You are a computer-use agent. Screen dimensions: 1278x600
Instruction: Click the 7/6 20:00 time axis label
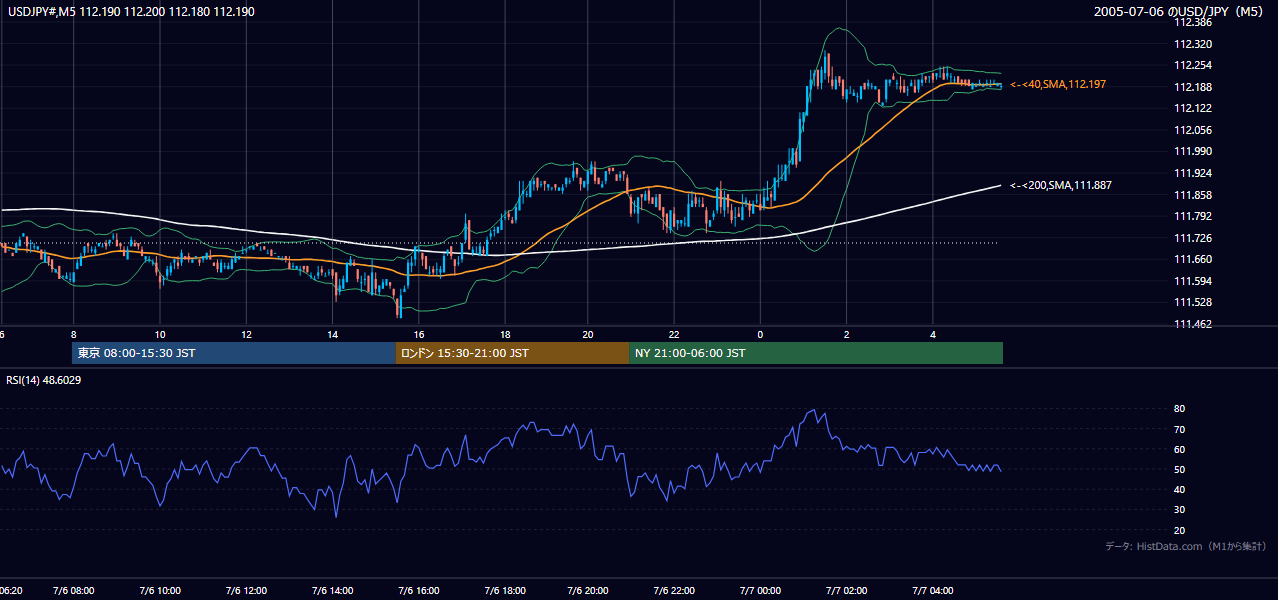pyautogui.click(x=588, y=591)
